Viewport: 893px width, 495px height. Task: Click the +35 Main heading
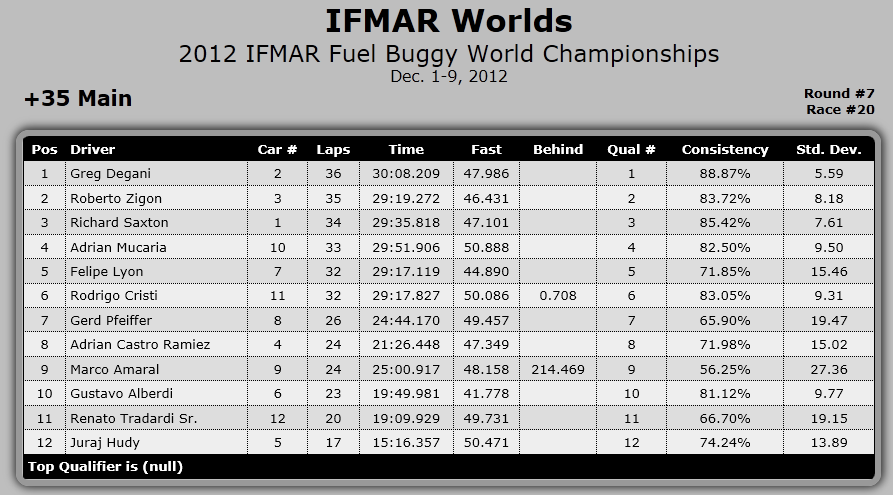(78, 99)
